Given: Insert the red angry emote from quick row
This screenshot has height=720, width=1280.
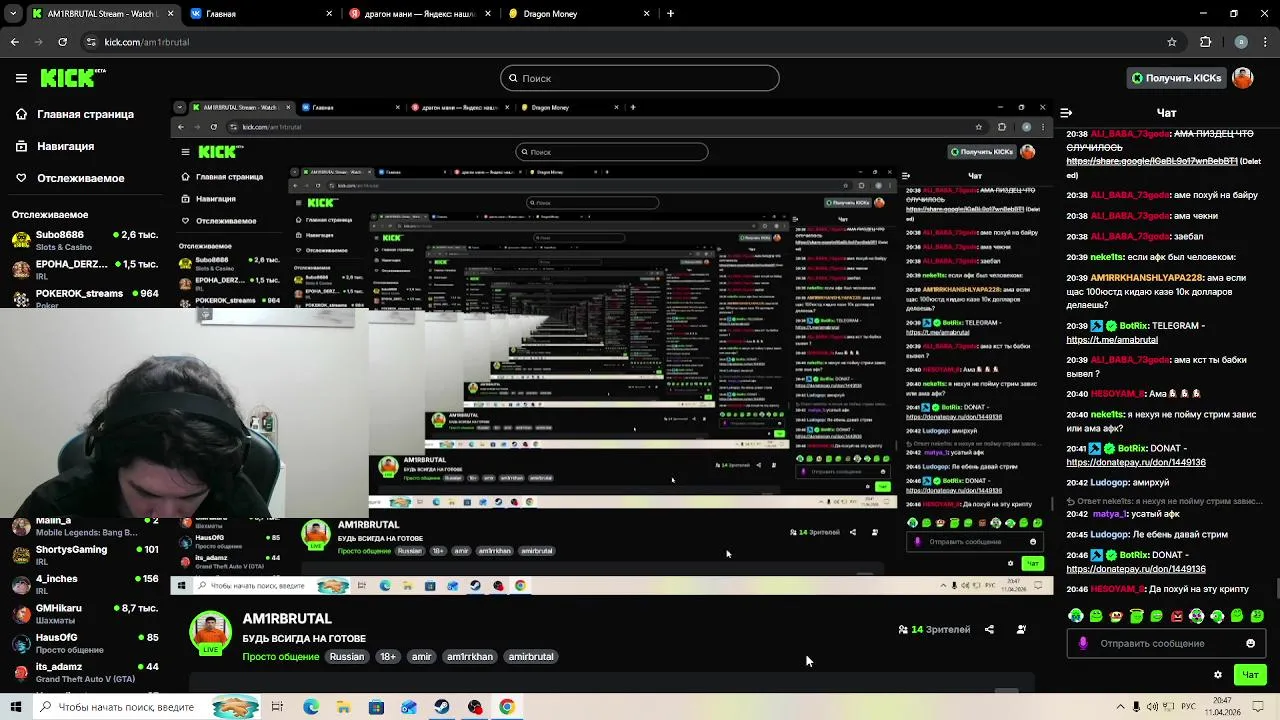Looking at the screenshot, I should pos(1177,616).
